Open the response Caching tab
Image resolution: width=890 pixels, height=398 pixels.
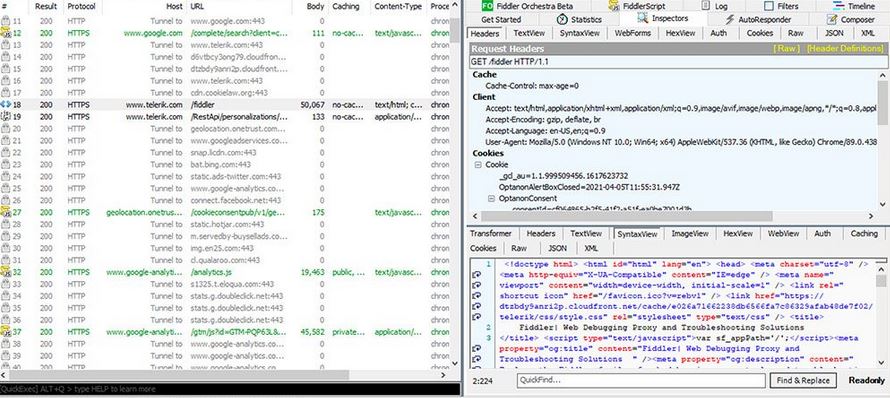[x=864, y=234]
